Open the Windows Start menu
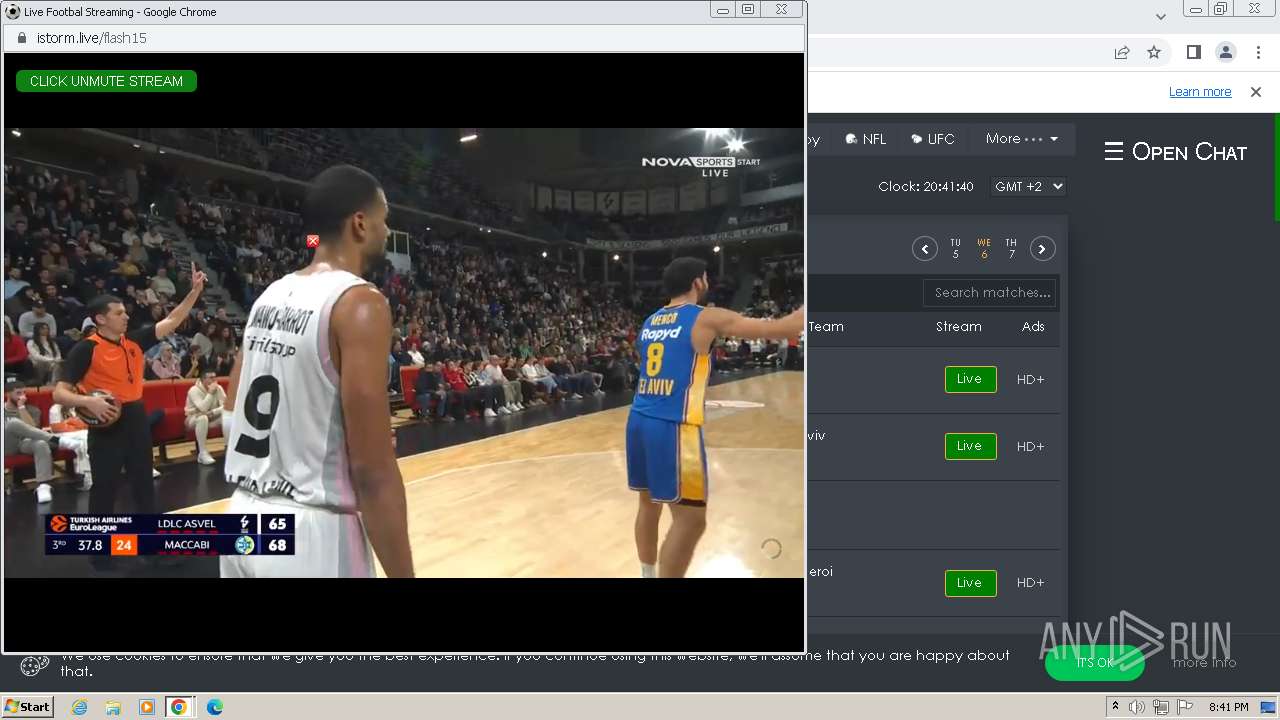Image resolution: width=1280 pixels, height=720 pixels. click(x=27, y=707)
